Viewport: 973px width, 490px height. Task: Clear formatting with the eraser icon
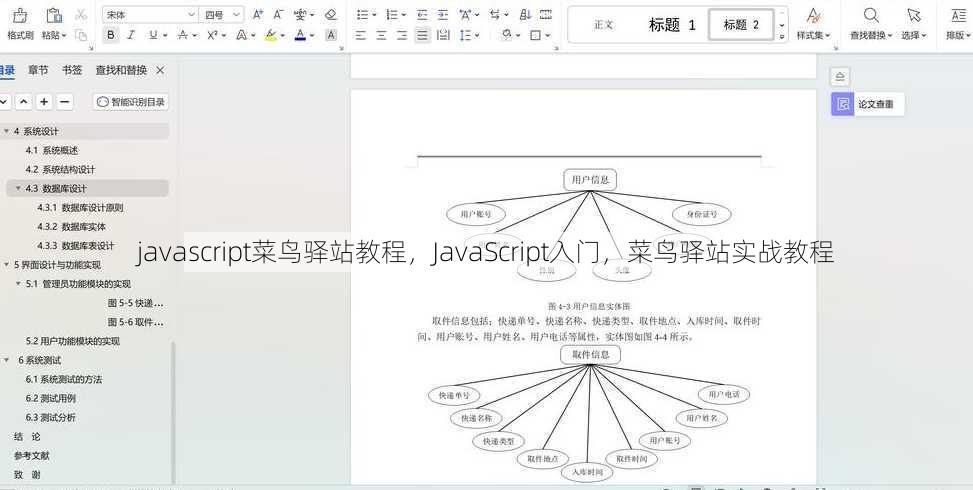[x=331, y=14]
